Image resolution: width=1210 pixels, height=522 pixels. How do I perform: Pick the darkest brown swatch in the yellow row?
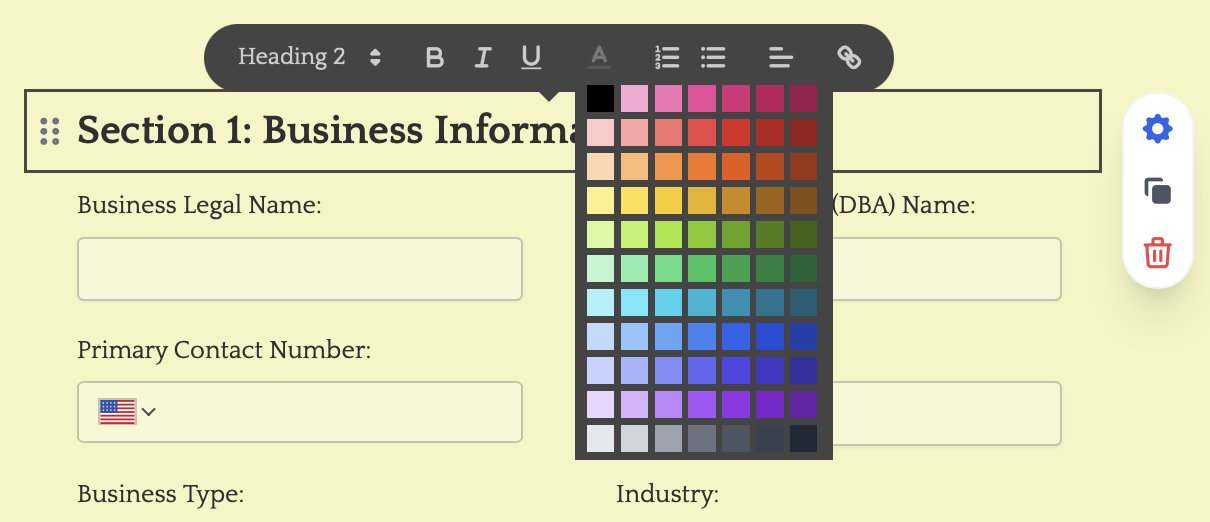[x=804, y=200]
